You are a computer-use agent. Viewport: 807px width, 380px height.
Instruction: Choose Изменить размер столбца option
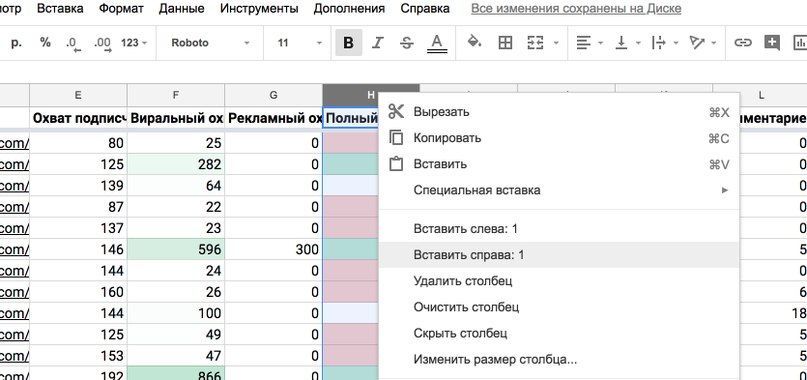click(559, 359)
